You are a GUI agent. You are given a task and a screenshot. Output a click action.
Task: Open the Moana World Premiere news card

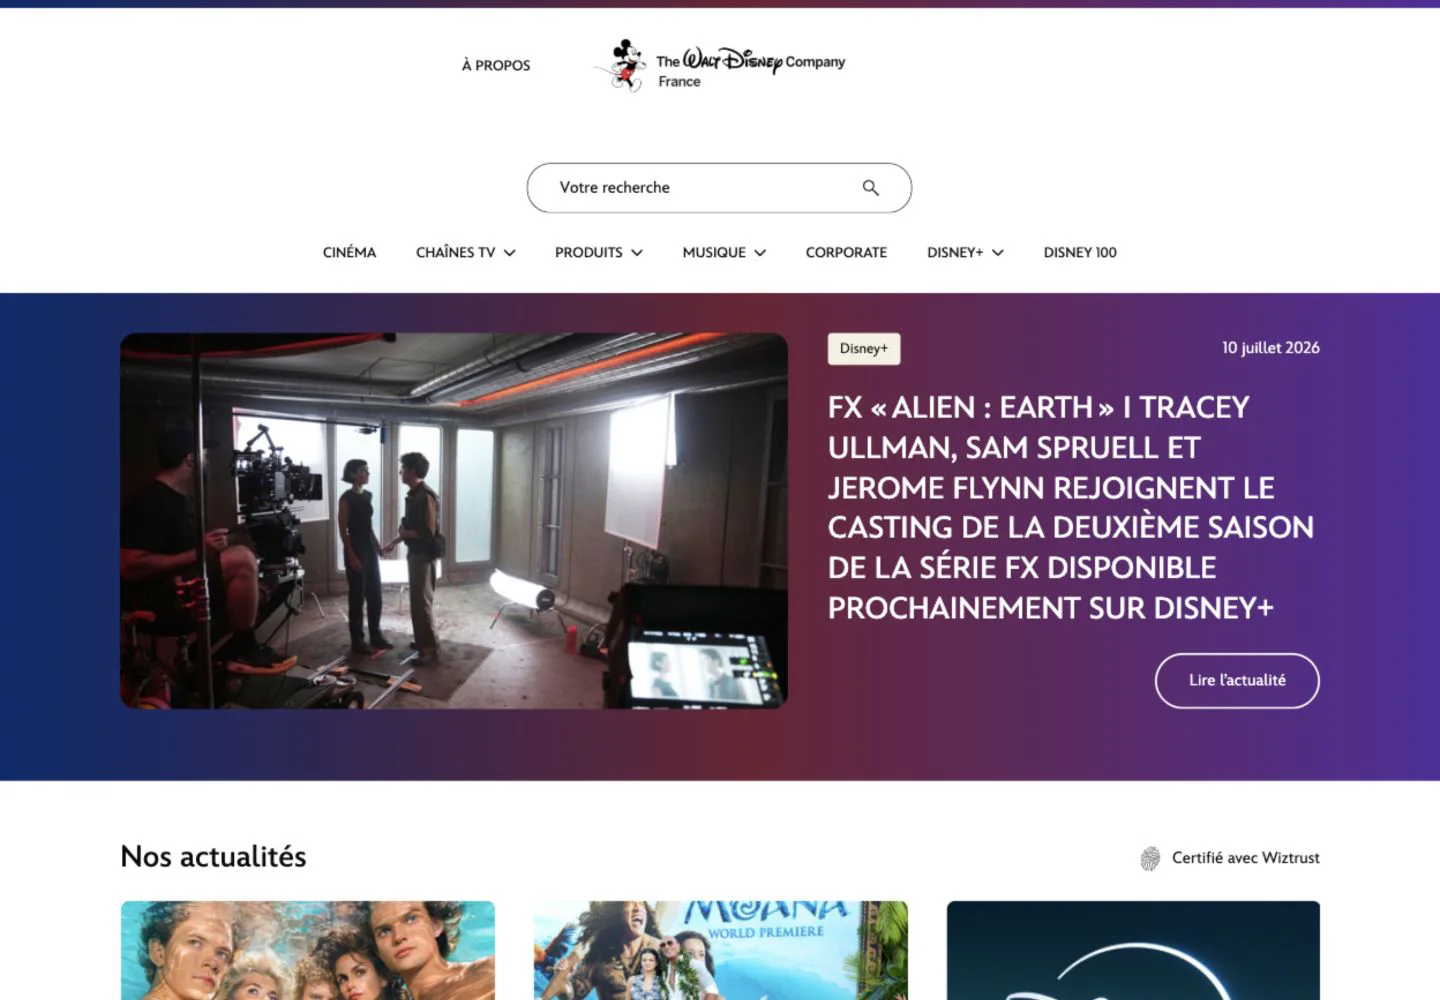(720, 950)
